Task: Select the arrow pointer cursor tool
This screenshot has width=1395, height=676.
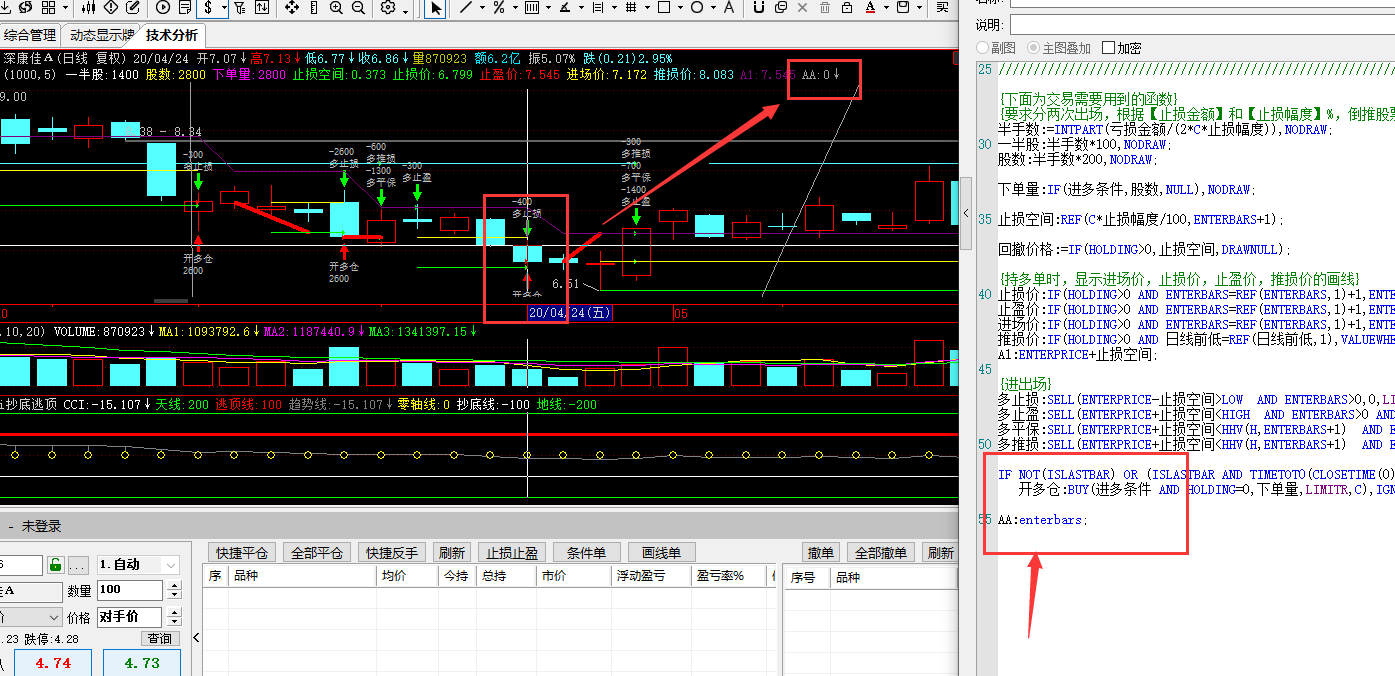Action: click(436, 8)
